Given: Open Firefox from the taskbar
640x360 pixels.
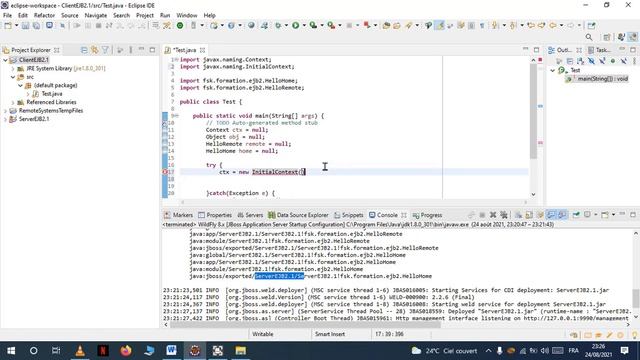Looking at the screenshot, I should click(126, 351).
